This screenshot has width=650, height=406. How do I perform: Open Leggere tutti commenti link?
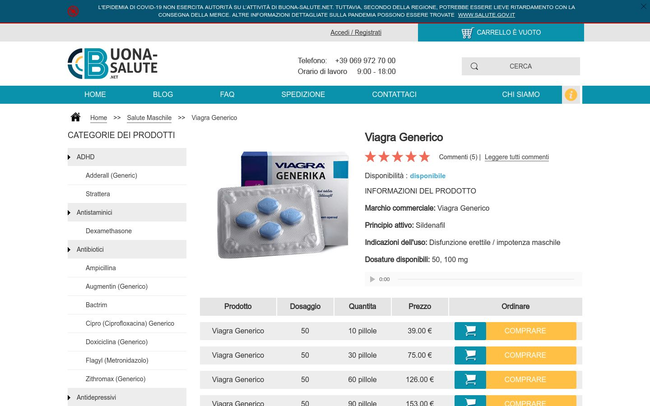tap(517, 157)
